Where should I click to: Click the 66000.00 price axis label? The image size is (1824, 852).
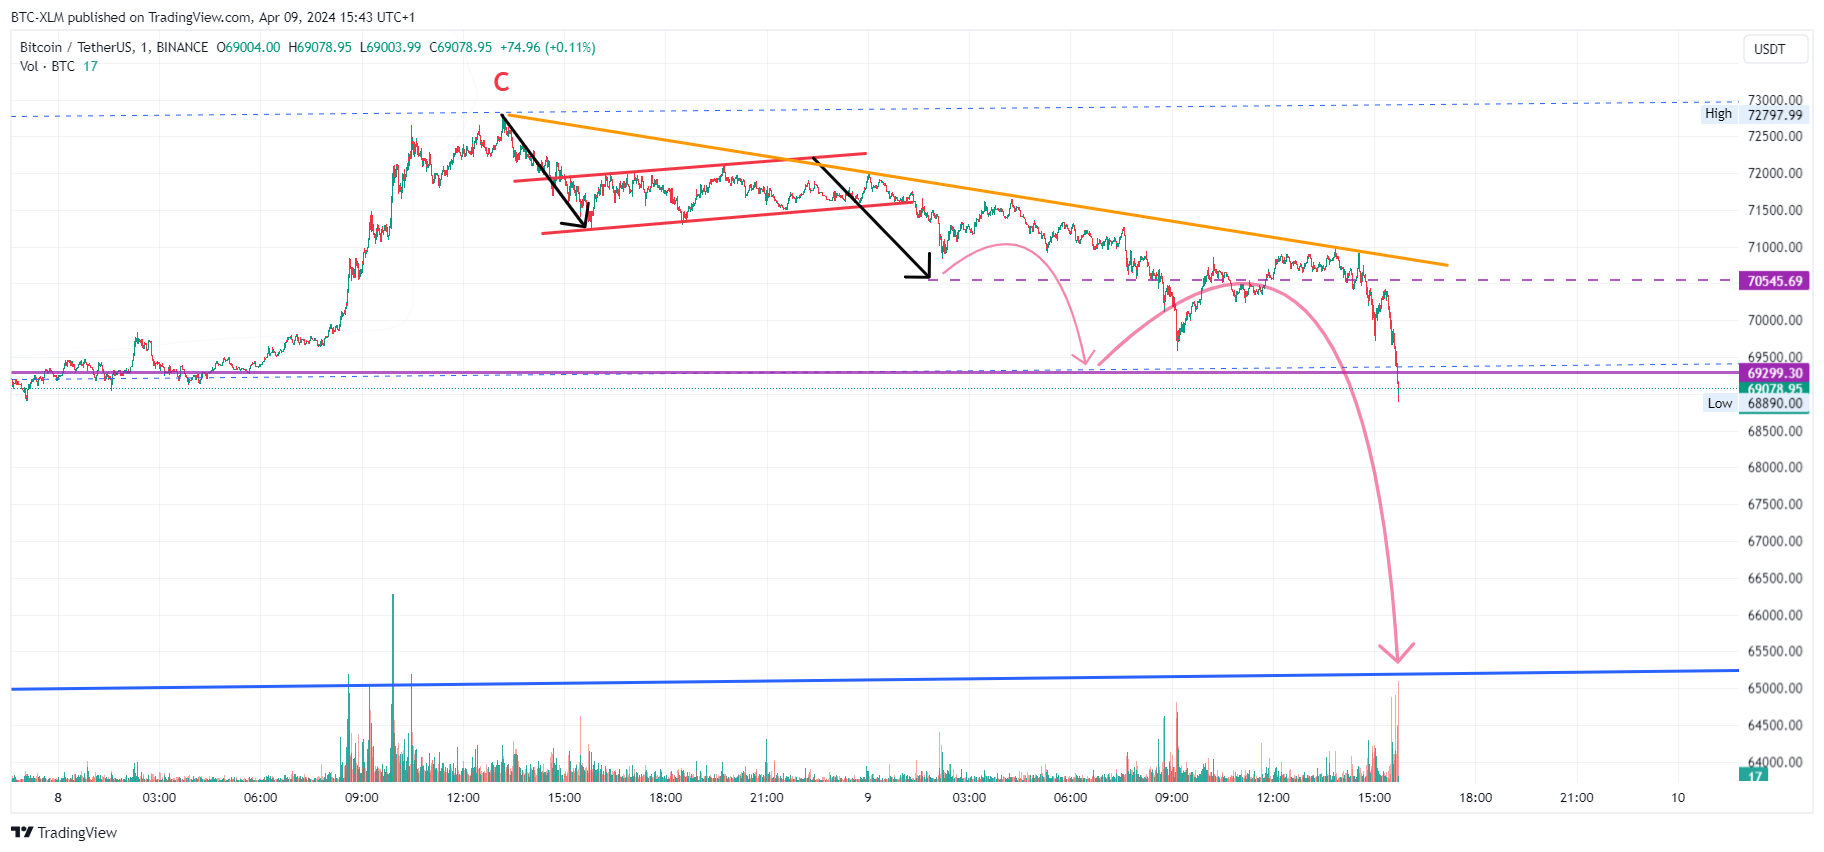(x=1774, y=615)
